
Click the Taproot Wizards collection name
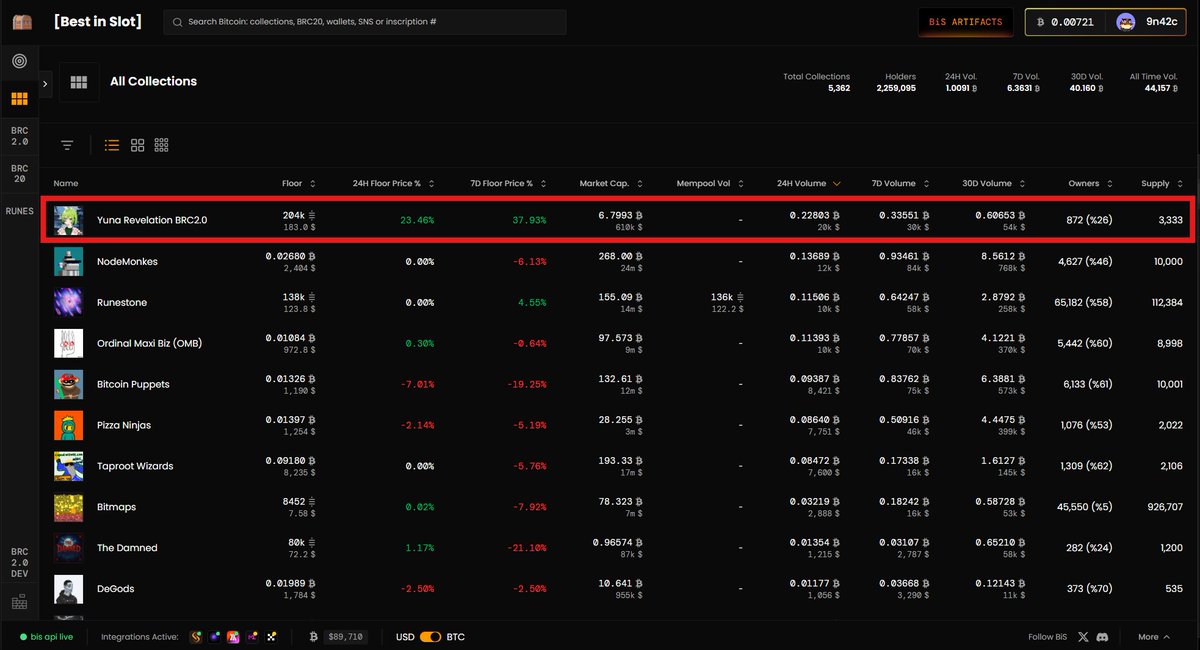pos(135,466)
